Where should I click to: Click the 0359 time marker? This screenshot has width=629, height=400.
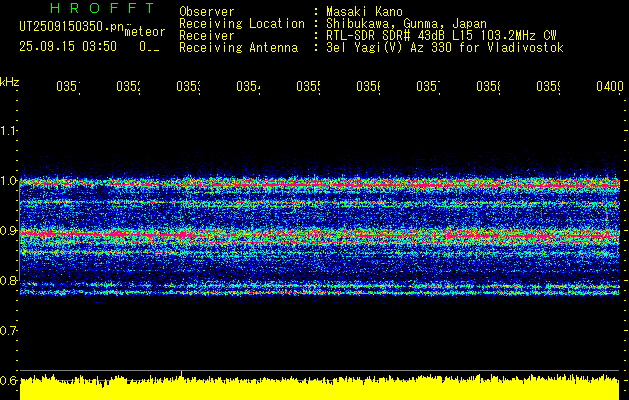click(x=549, y=86)
